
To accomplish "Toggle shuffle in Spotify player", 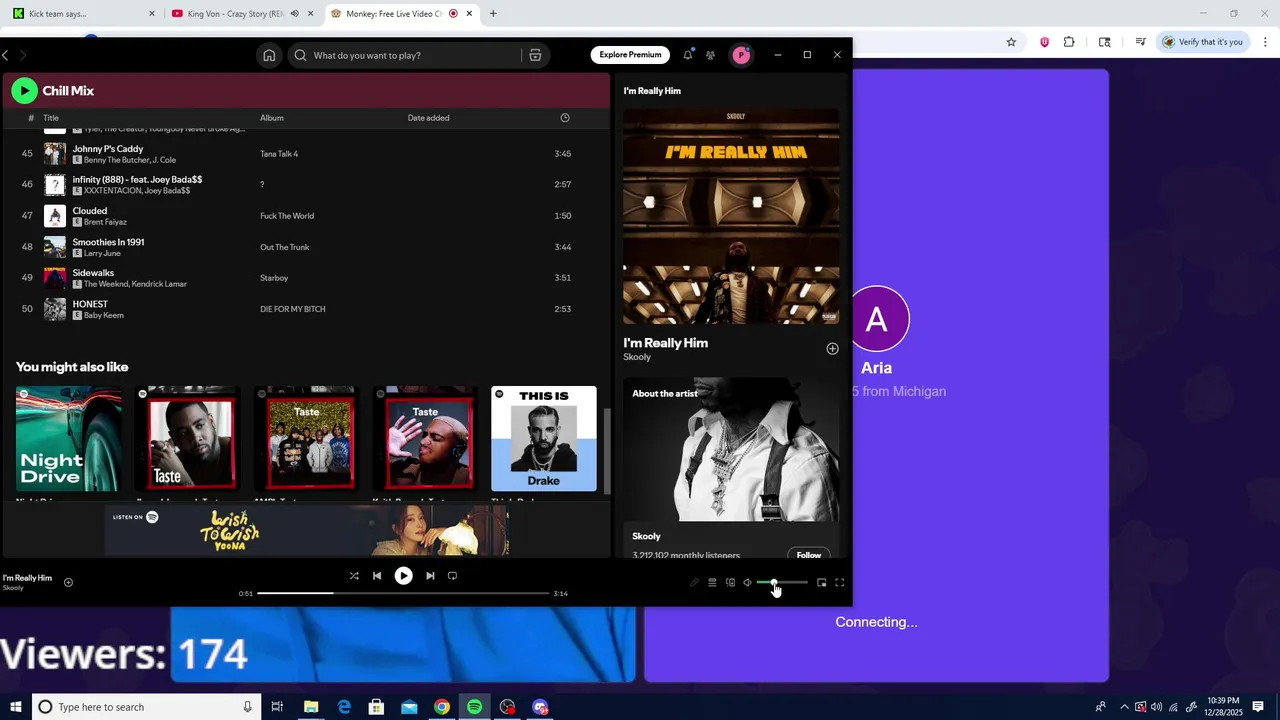I will [x=353, y=576].
